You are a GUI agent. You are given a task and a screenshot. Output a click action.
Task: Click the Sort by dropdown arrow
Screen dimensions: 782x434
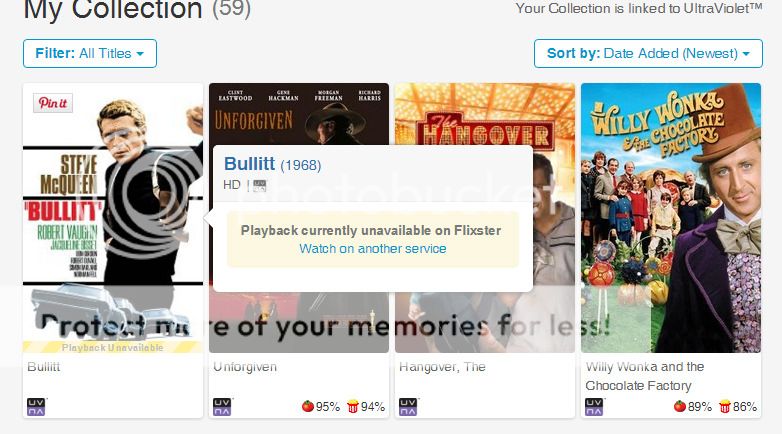click(x=746, y=54)
